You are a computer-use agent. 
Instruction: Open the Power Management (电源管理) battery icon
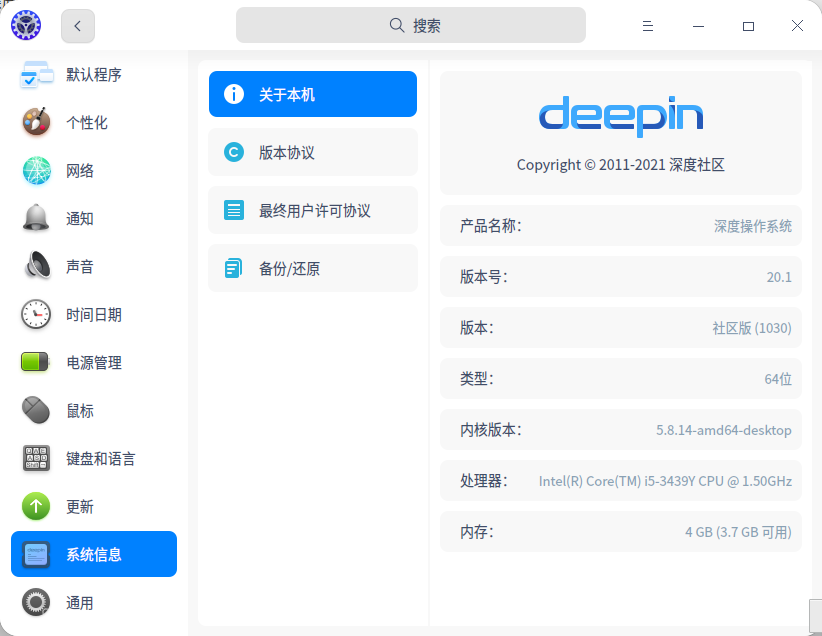[x=37, y=363]
